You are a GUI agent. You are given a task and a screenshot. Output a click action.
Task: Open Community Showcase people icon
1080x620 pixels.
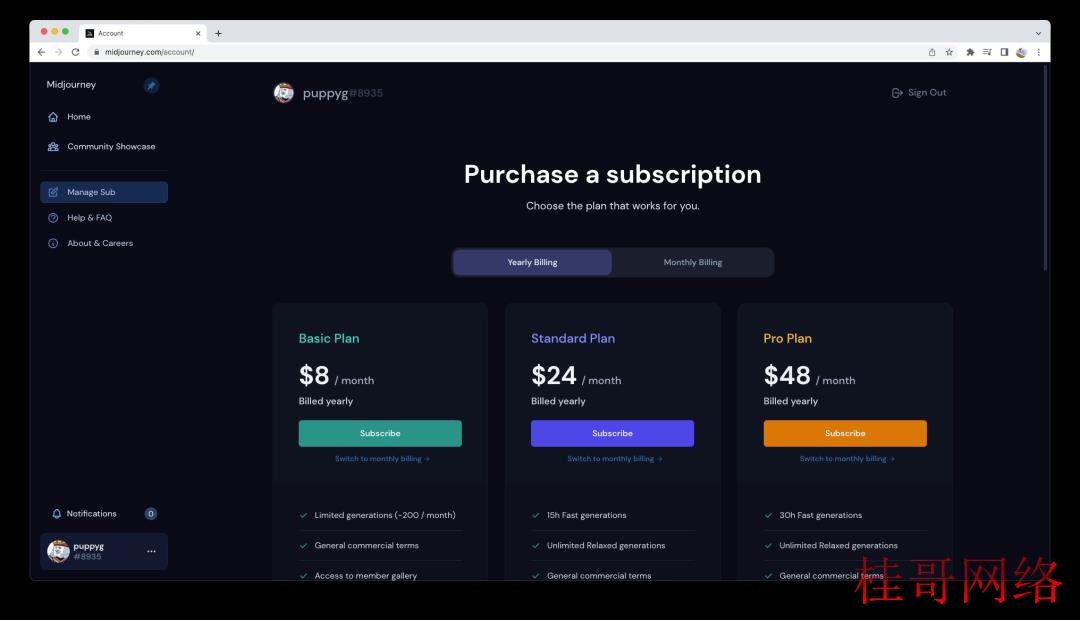coord(53,147)
